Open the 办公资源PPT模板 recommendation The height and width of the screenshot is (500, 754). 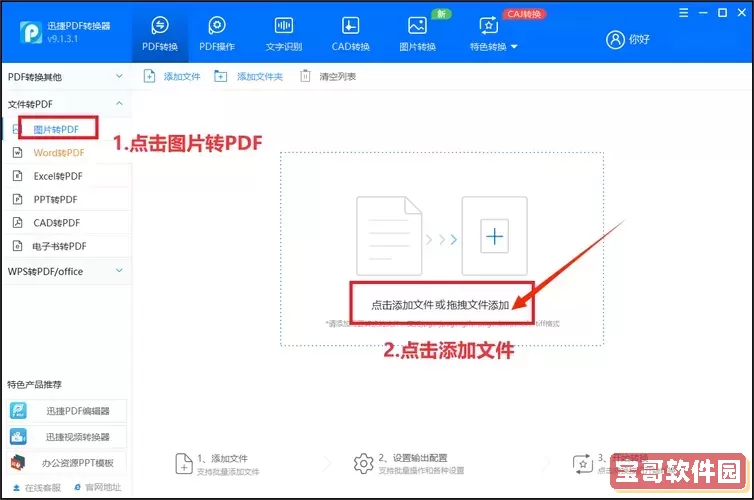point(67,463)
